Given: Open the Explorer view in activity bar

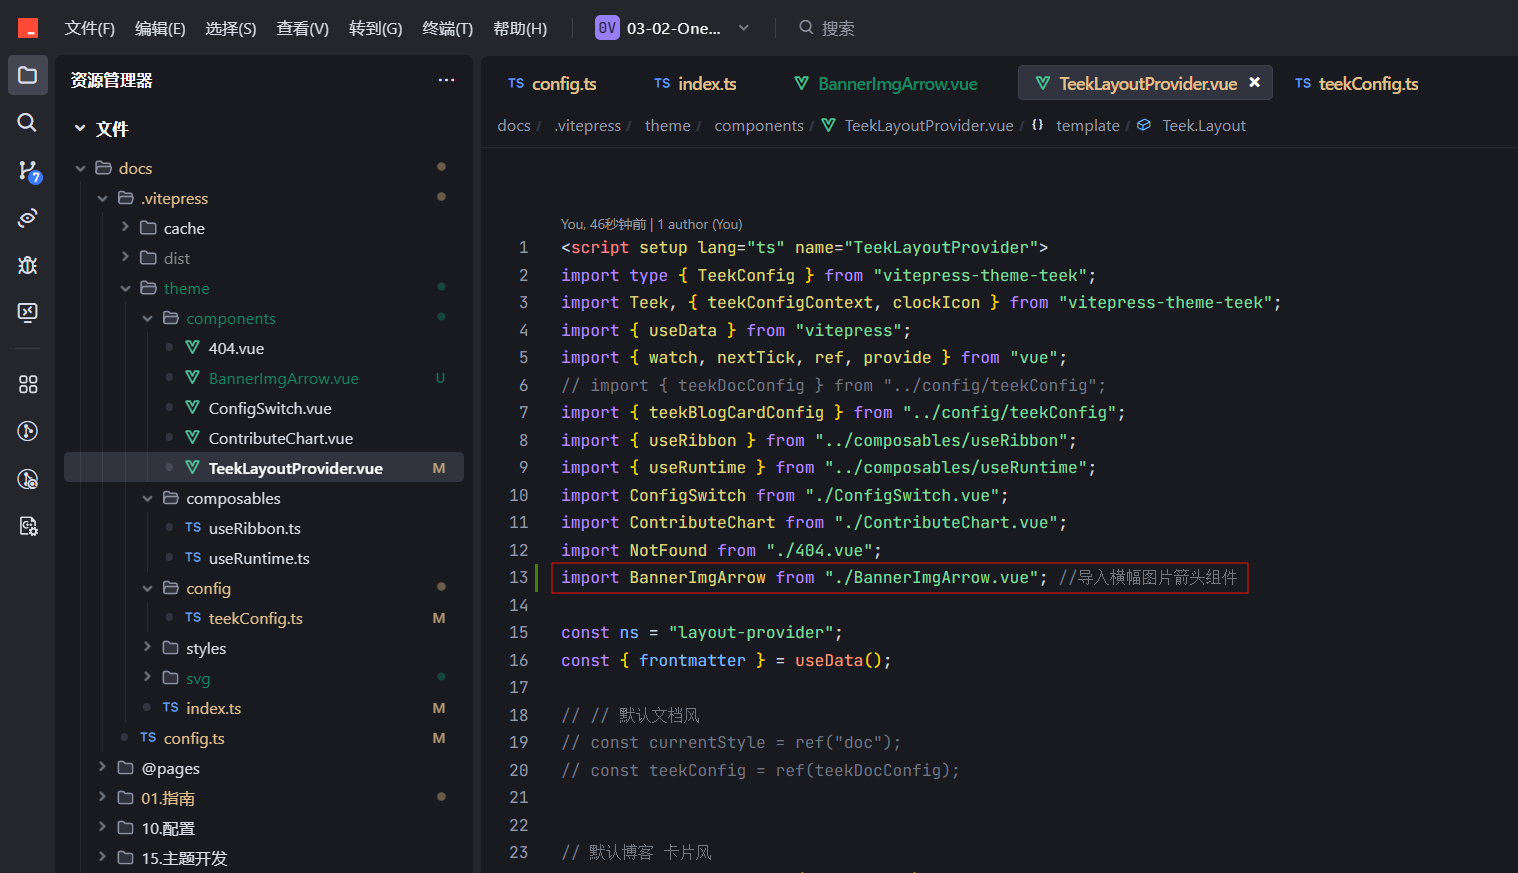Looking at the screenshot, I should [x=28, y=75].
